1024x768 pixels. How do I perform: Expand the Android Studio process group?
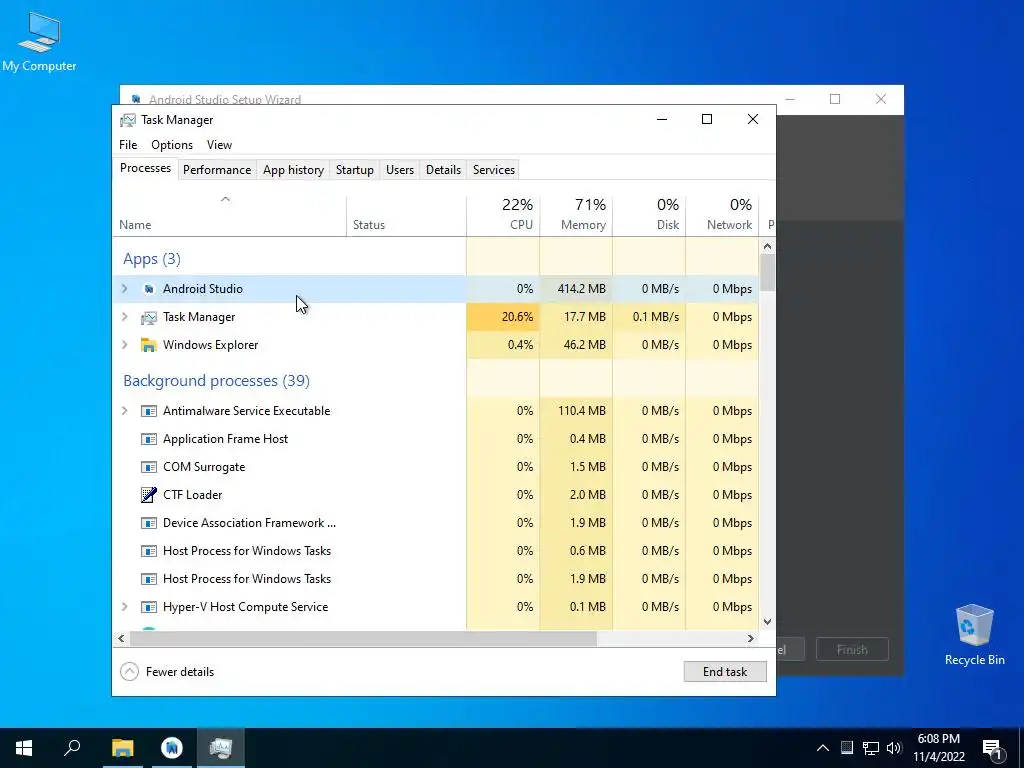[125, 289]
